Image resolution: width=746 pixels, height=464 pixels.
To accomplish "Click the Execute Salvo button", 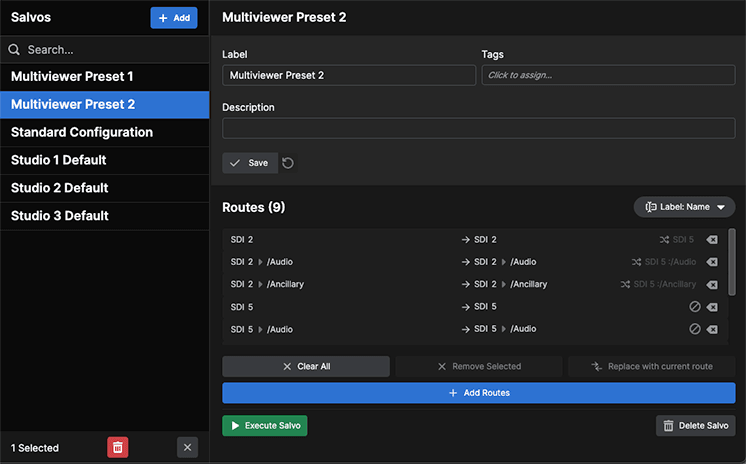I will (265, 425).
